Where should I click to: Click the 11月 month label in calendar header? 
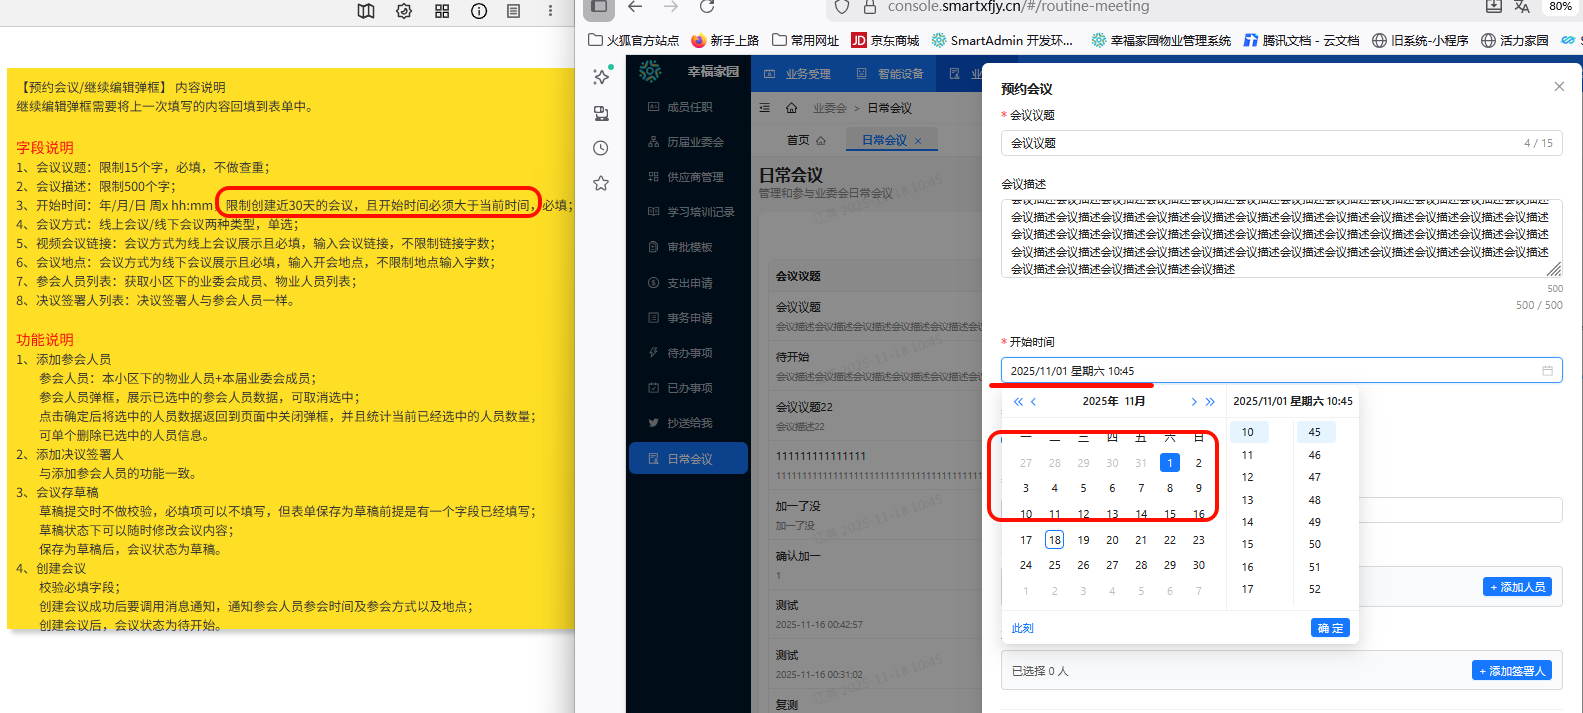tap(1135, 402)
